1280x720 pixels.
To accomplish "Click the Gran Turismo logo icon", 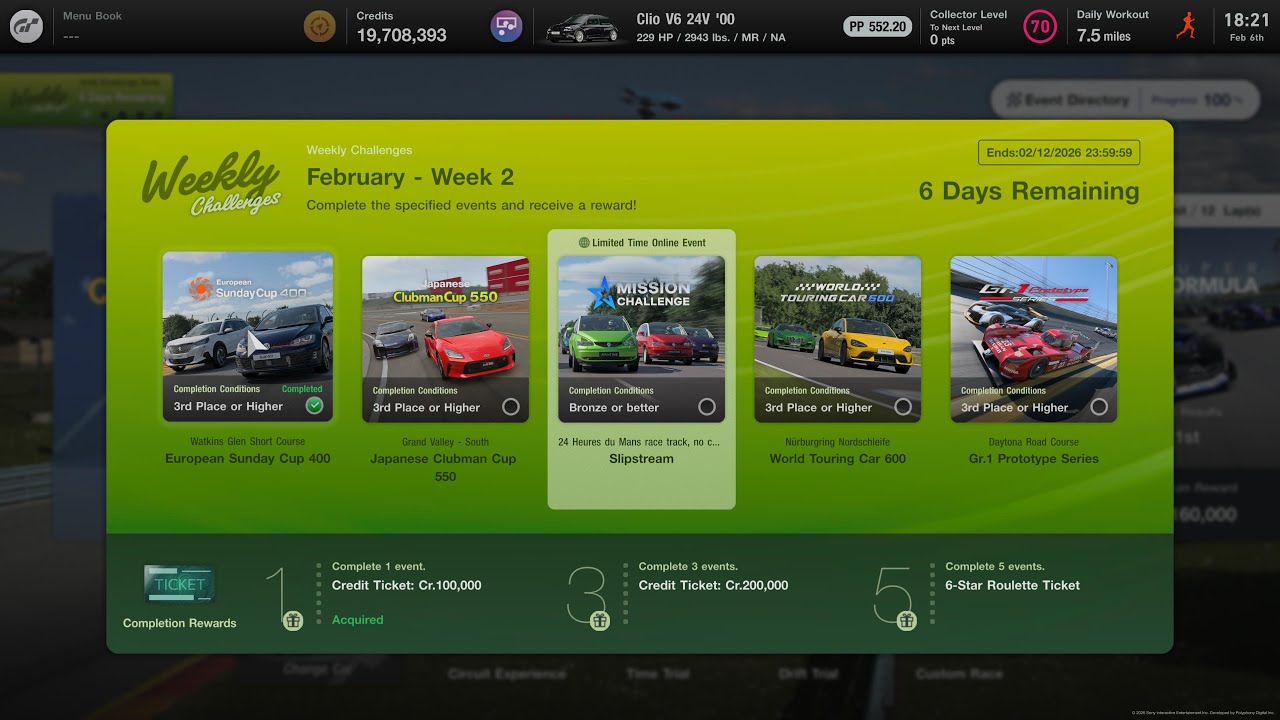I will (x=26, y=26).
